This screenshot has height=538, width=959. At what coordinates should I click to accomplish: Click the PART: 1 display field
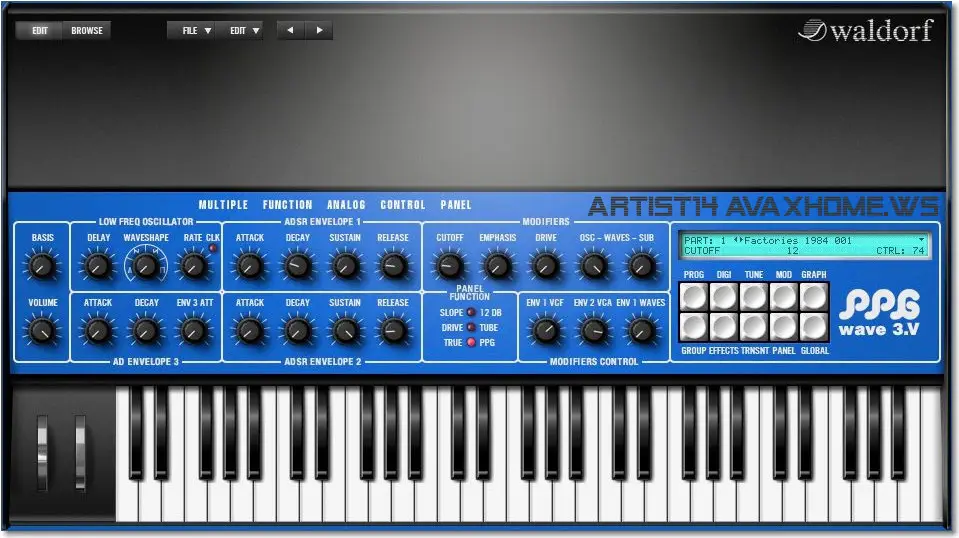[x=705, y=241]
